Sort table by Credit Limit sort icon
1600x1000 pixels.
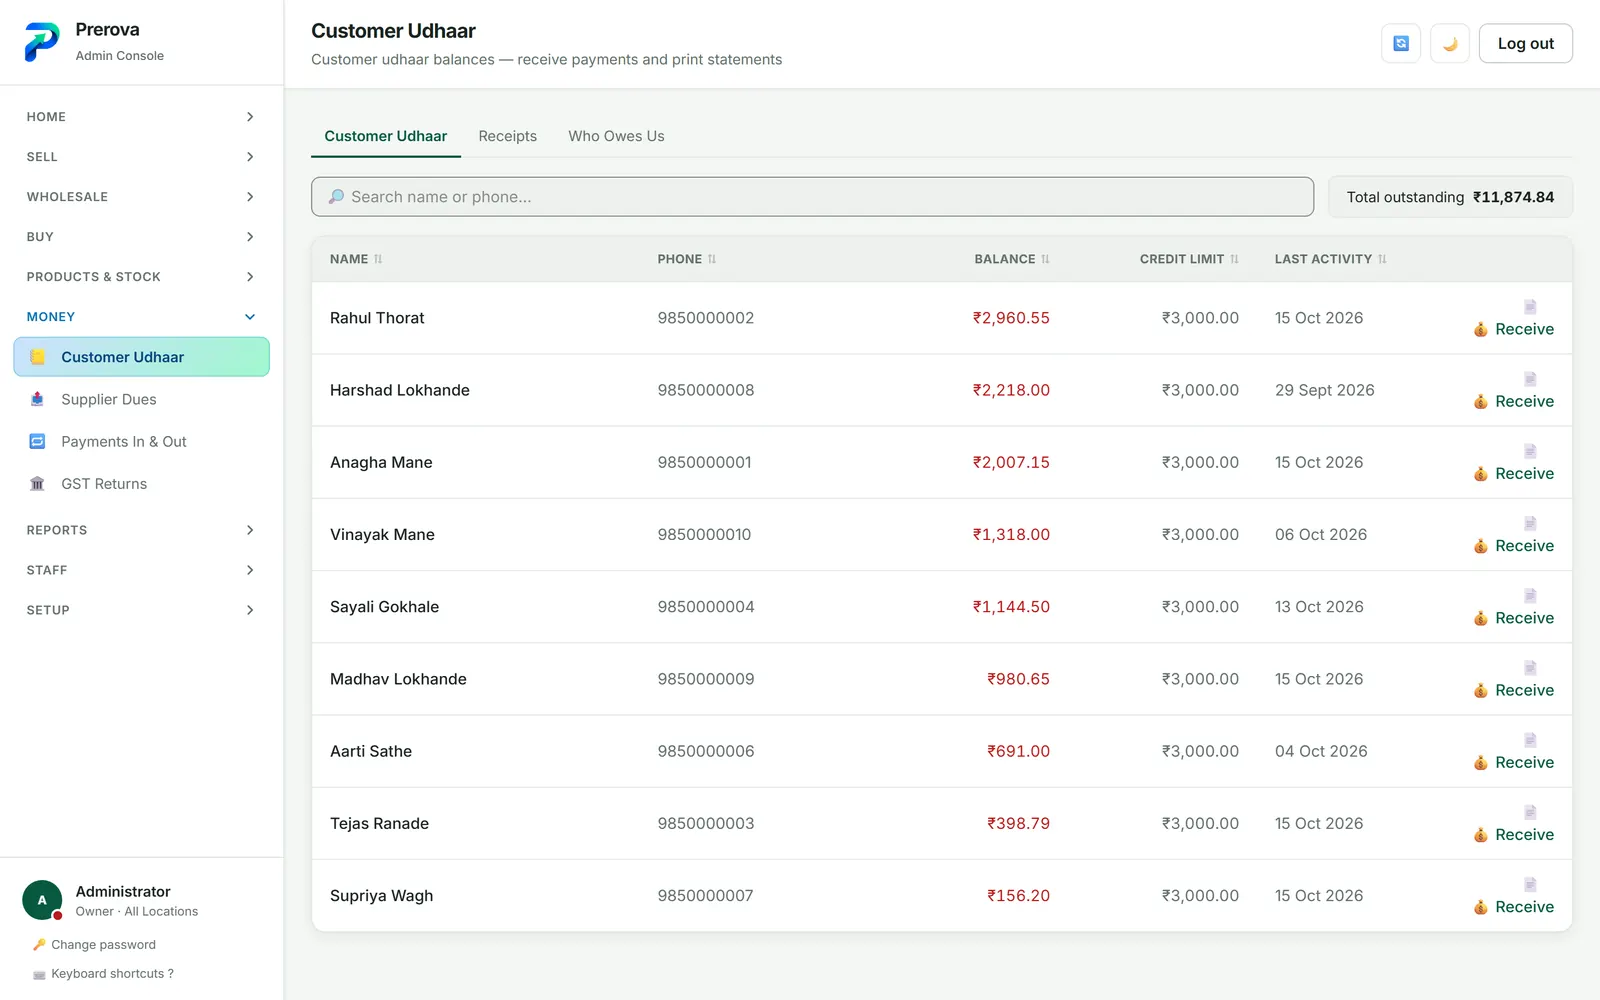[x=1234, y=259]
